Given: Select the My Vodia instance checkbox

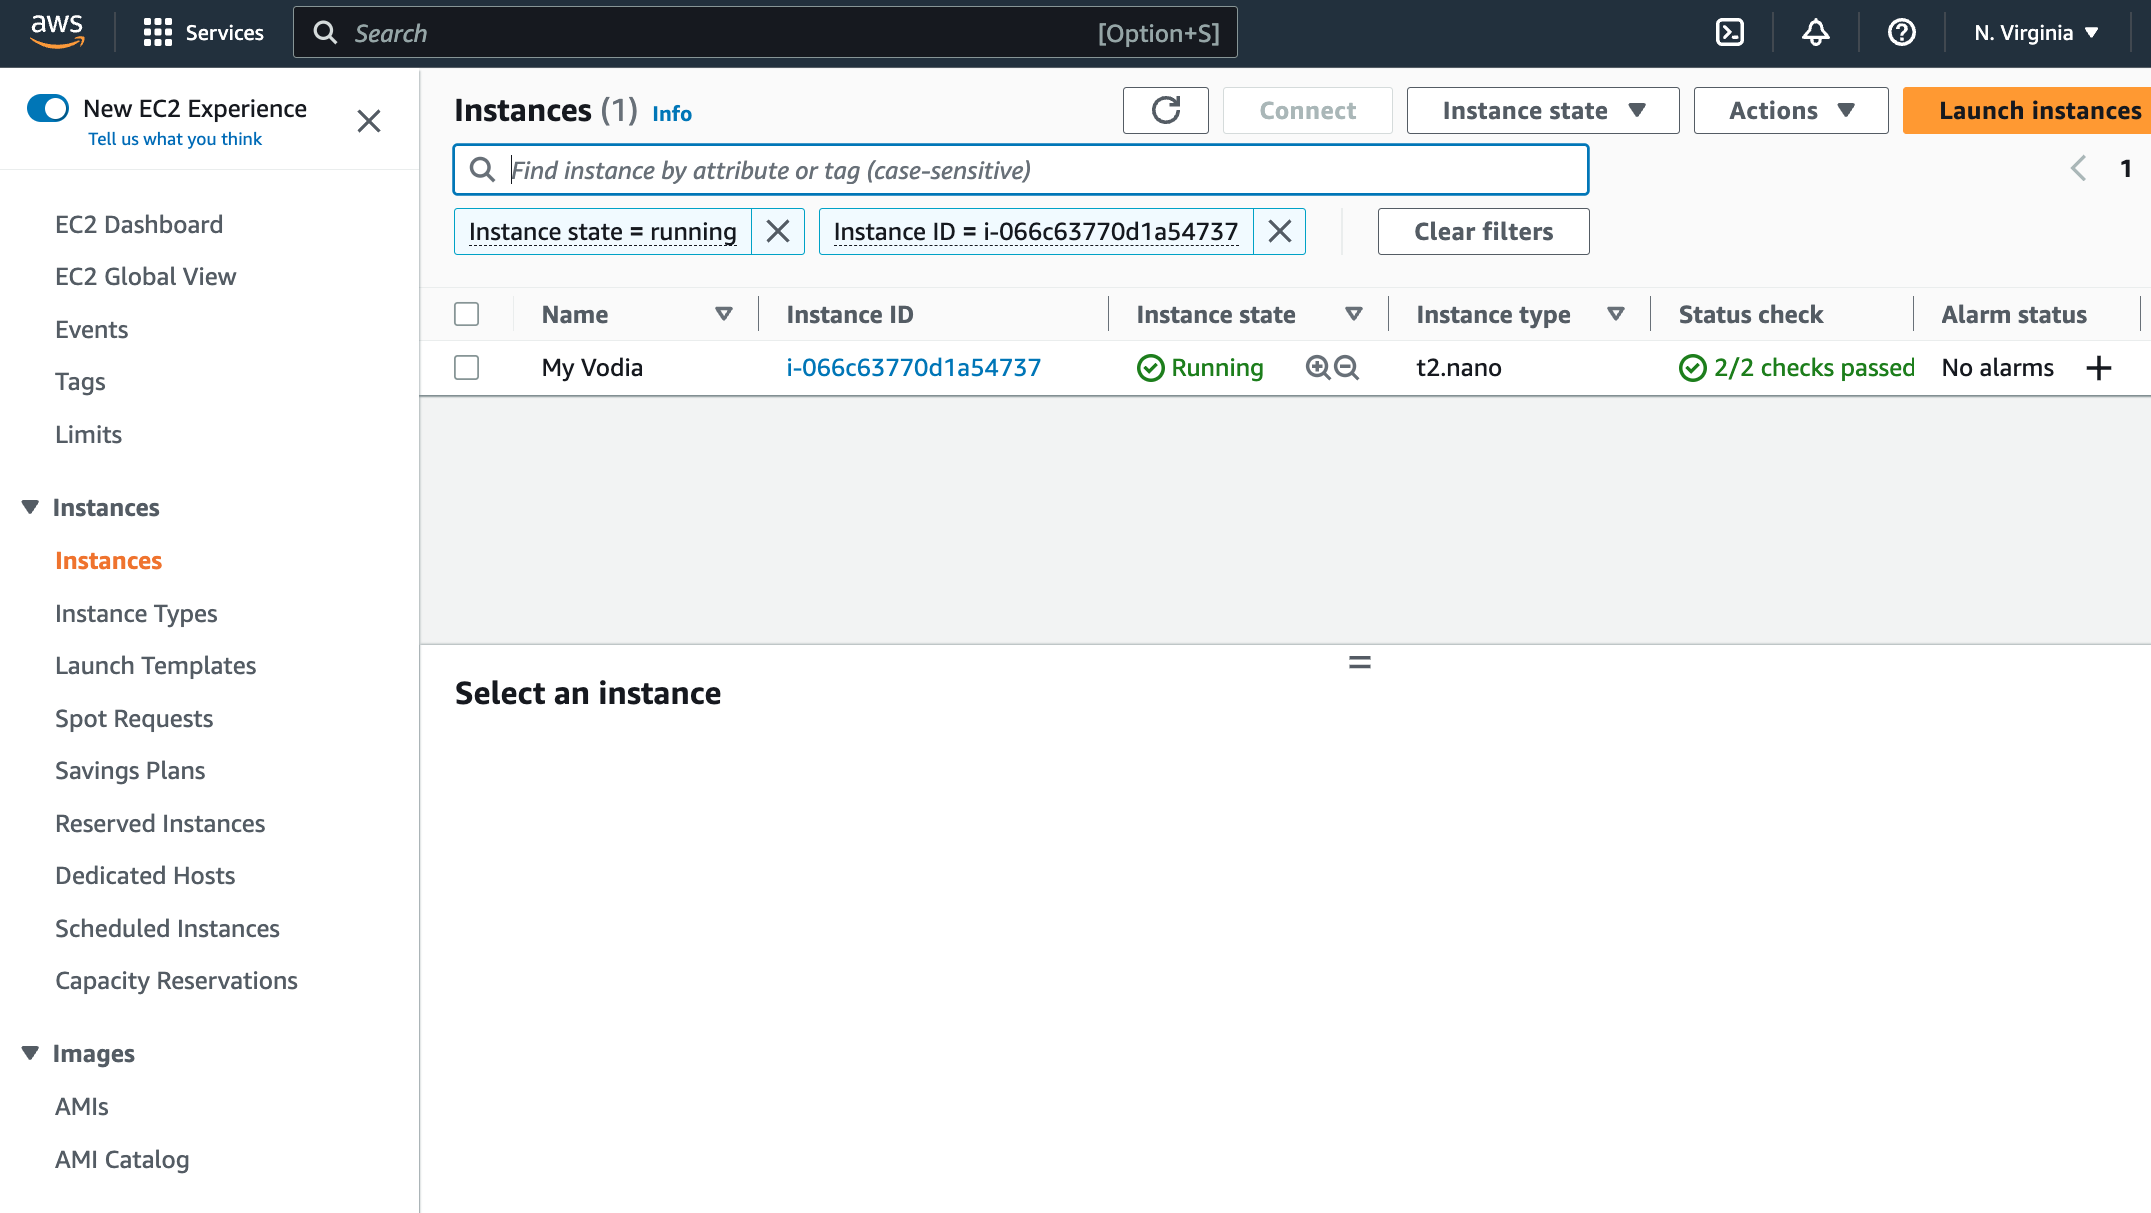Looking at the screenshot, I should point(467,368).
